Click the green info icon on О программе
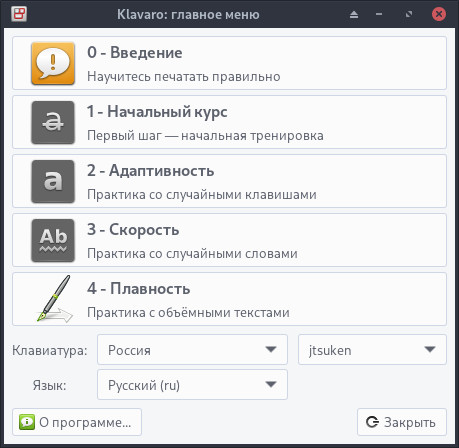This screenshot has height=448, width=459. click(27, 422)
